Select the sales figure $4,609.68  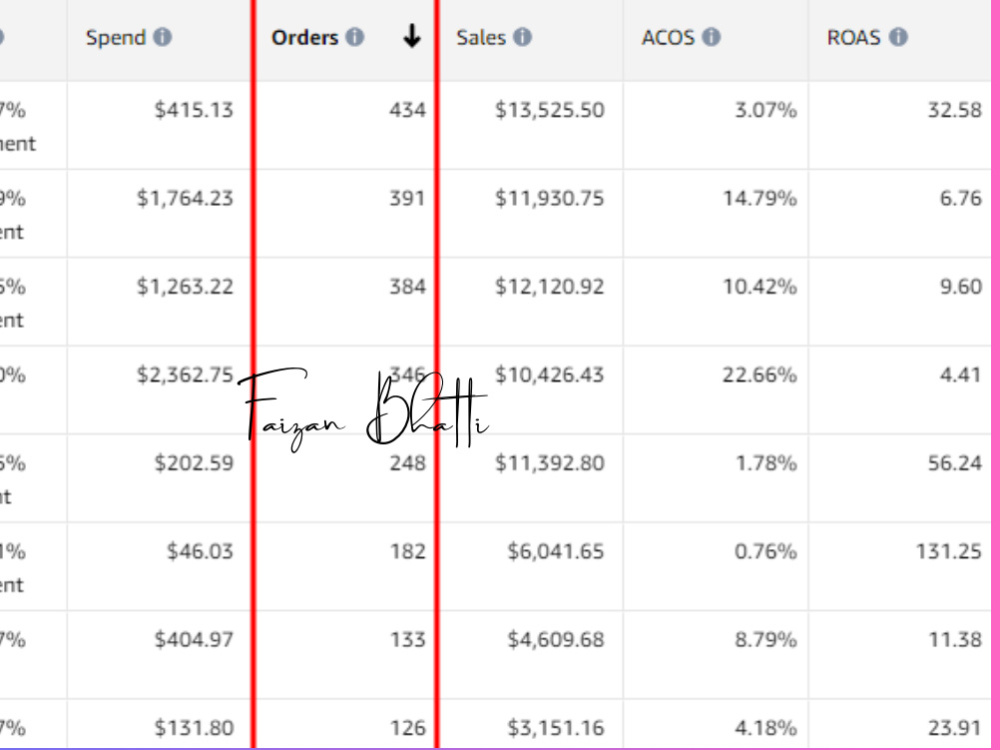point(555,639)
